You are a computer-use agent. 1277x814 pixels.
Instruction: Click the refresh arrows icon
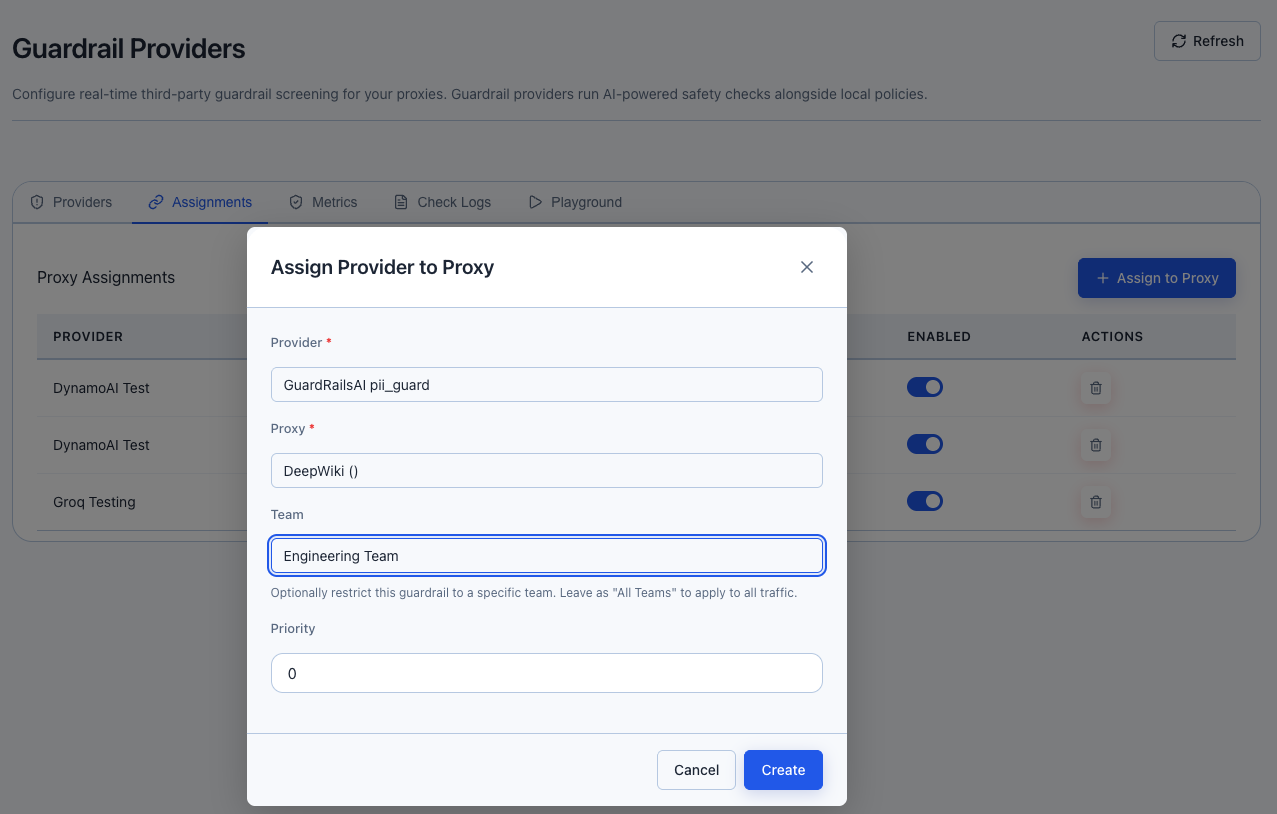pyautogui.click(x=1179, y=41)
